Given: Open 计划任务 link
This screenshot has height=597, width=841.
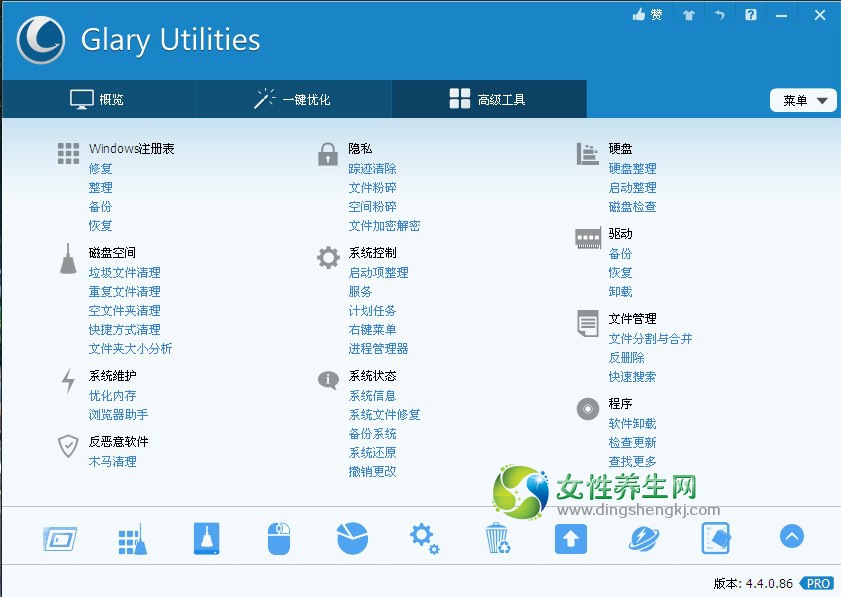Looking at the screenshot, I should [x=372, y=311].
